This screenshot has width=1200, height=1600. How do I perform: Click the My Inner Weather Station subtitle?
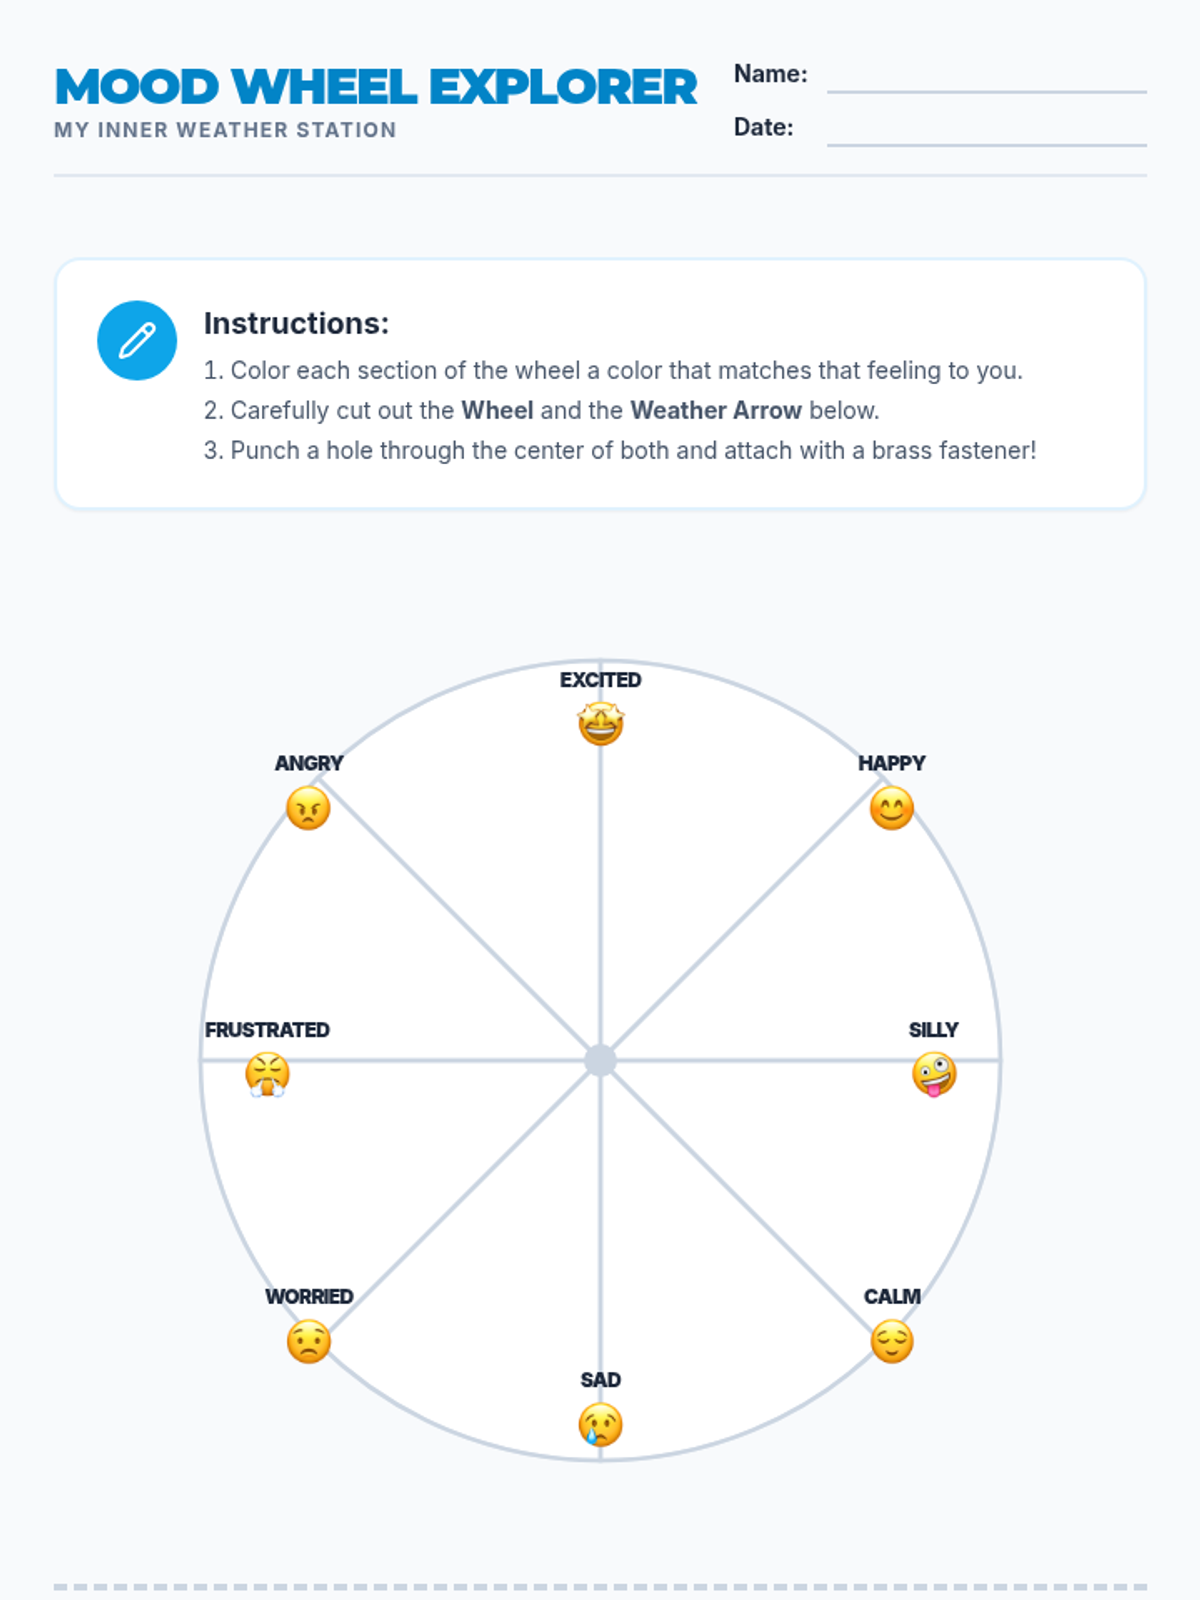pos(225,130)
